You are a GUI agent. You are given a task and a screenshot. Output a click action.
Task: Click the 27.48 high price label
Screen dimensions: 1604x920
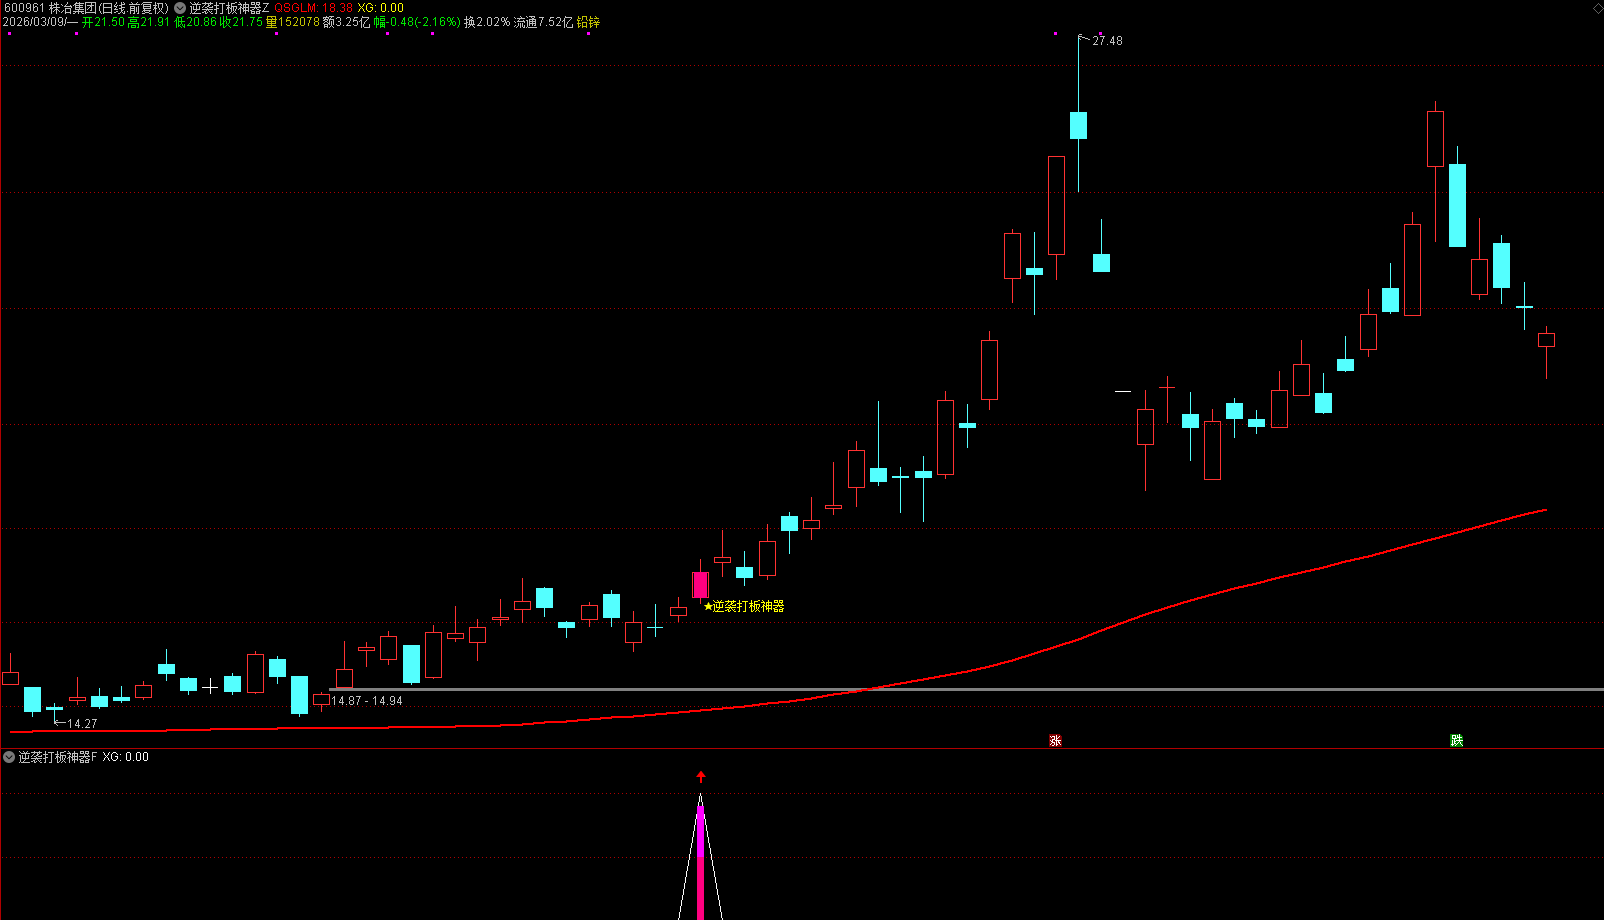coord(1107,41)
